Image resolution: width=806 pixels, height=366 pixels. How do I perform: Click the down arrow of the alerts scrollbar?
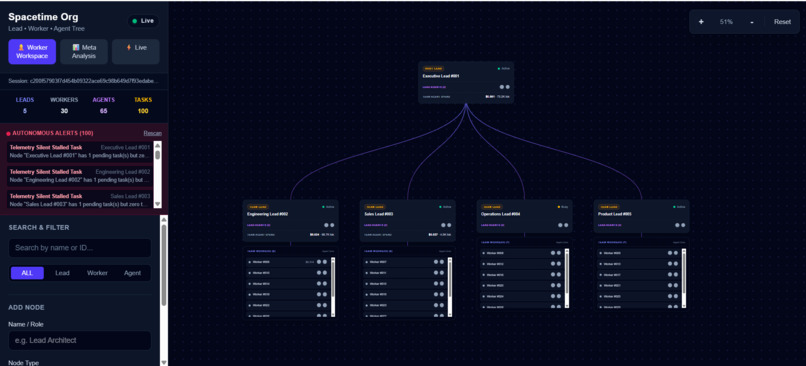(157, 204)
